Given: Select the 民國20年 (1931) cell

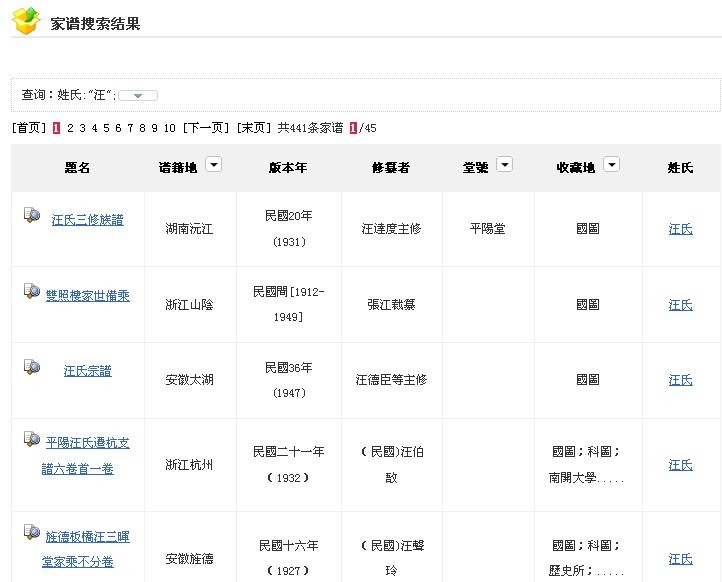Looking at the screenshot, I should click(289, 229).
